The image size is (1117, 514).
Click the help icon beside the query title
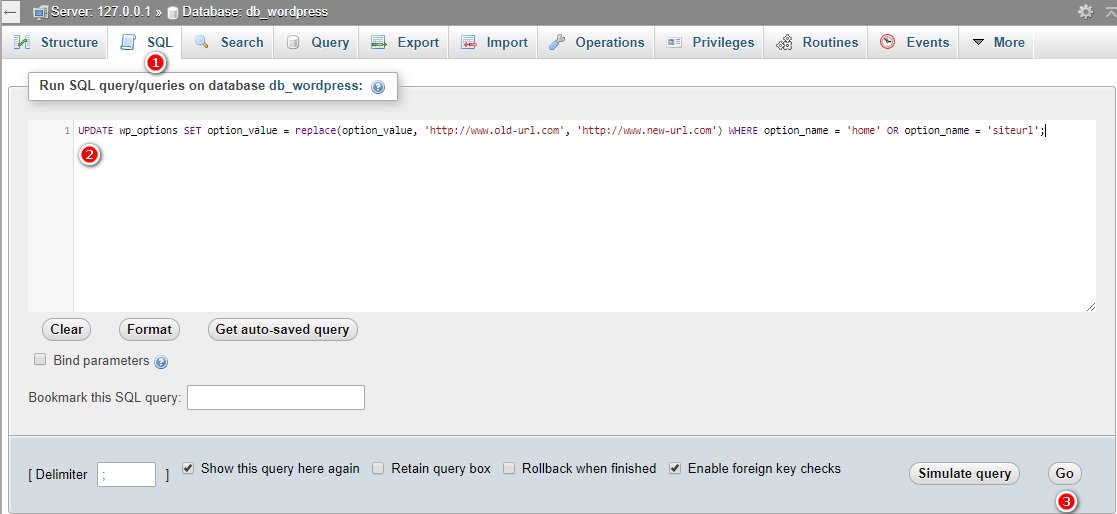pyautogui.click(x=378, y=87)
